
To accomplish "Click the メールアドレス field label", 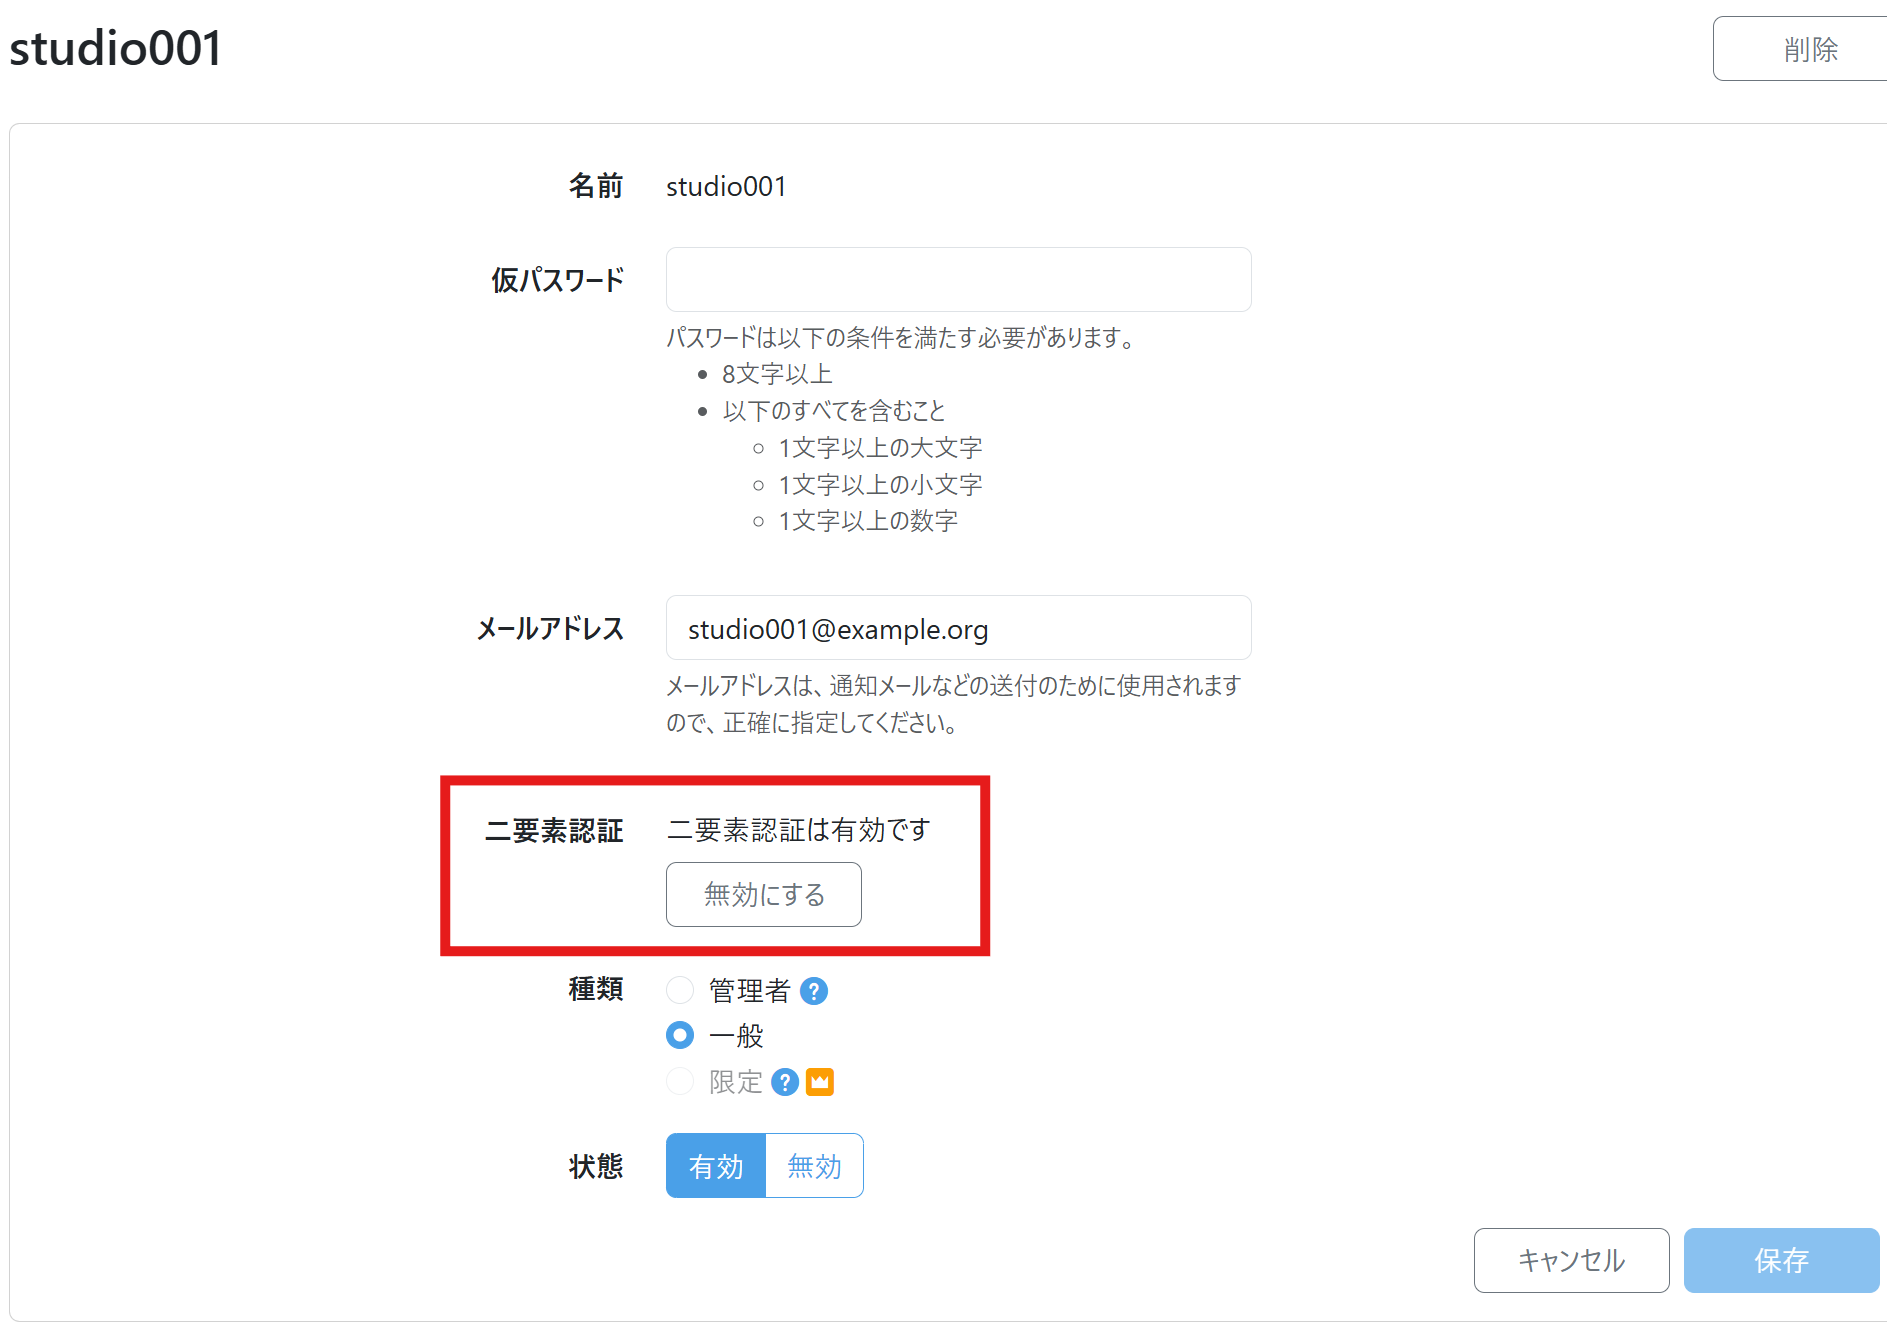I will point(550,628).
